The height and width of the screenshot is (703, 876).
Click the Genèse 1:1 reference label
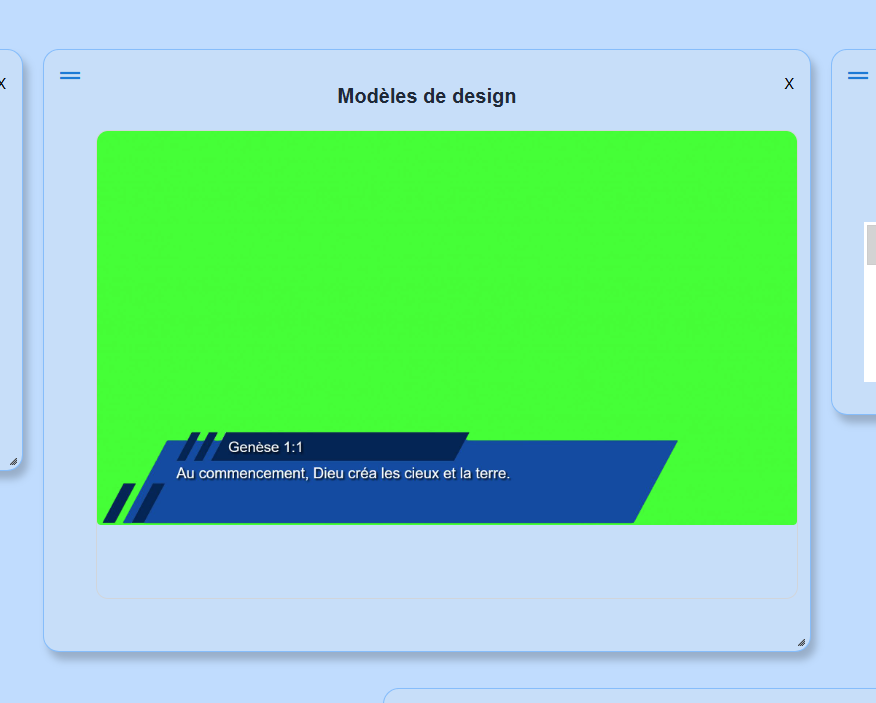click(265, 447)
